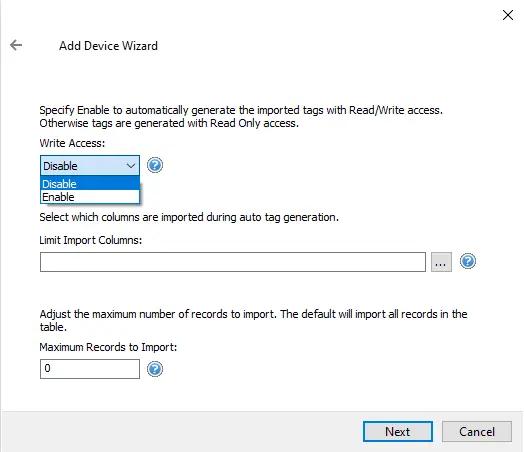Go back using the wizard's left arrow
524x452 pixels.
click(x=16, y=45)
